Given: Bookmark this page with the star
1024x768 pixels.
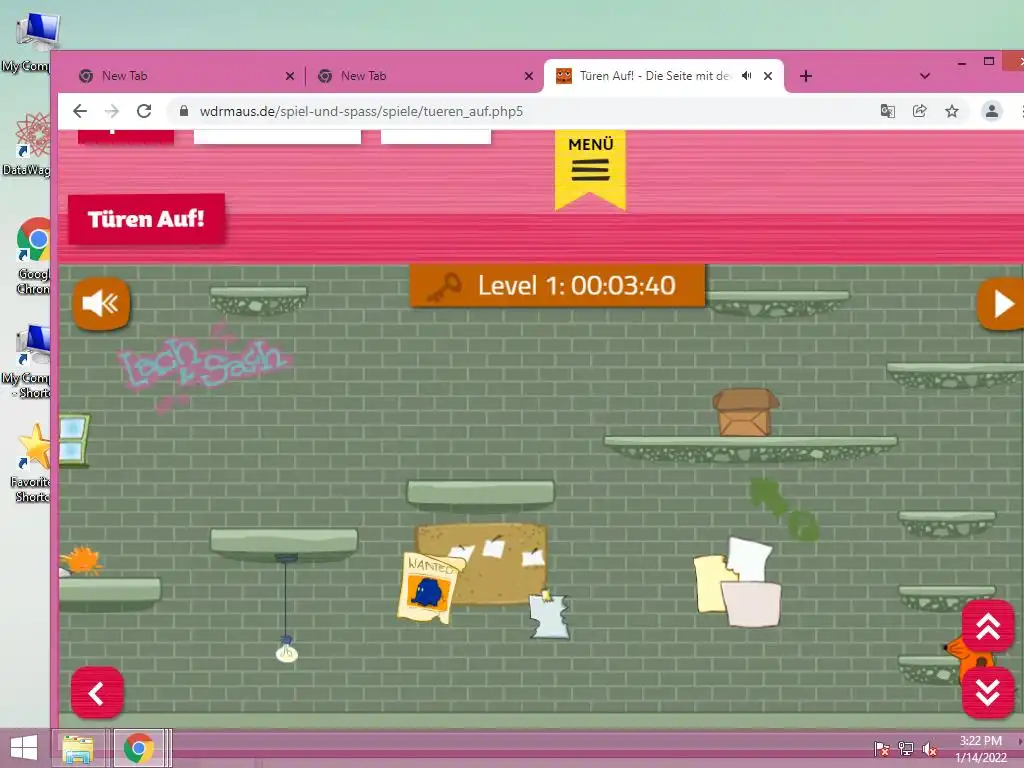Looking at the screenshot, I should (x=952, y=111).
